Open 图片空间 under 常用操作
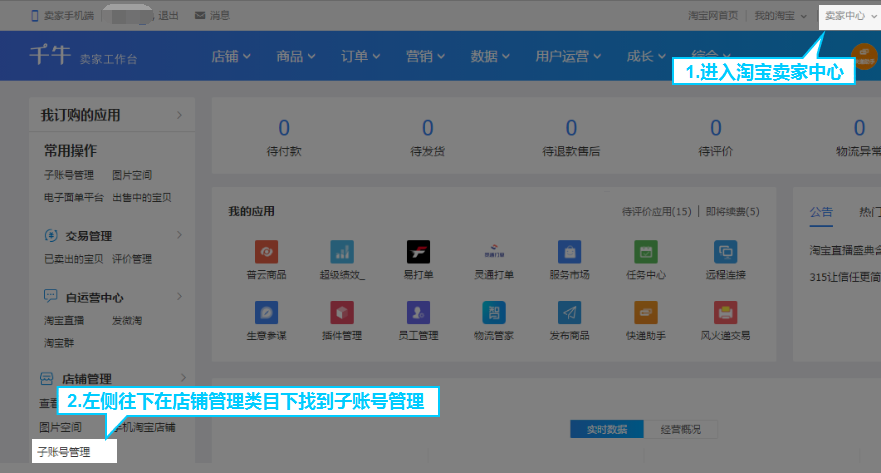The width and height of the screenshot is (881, 473). tap(132, 175)
